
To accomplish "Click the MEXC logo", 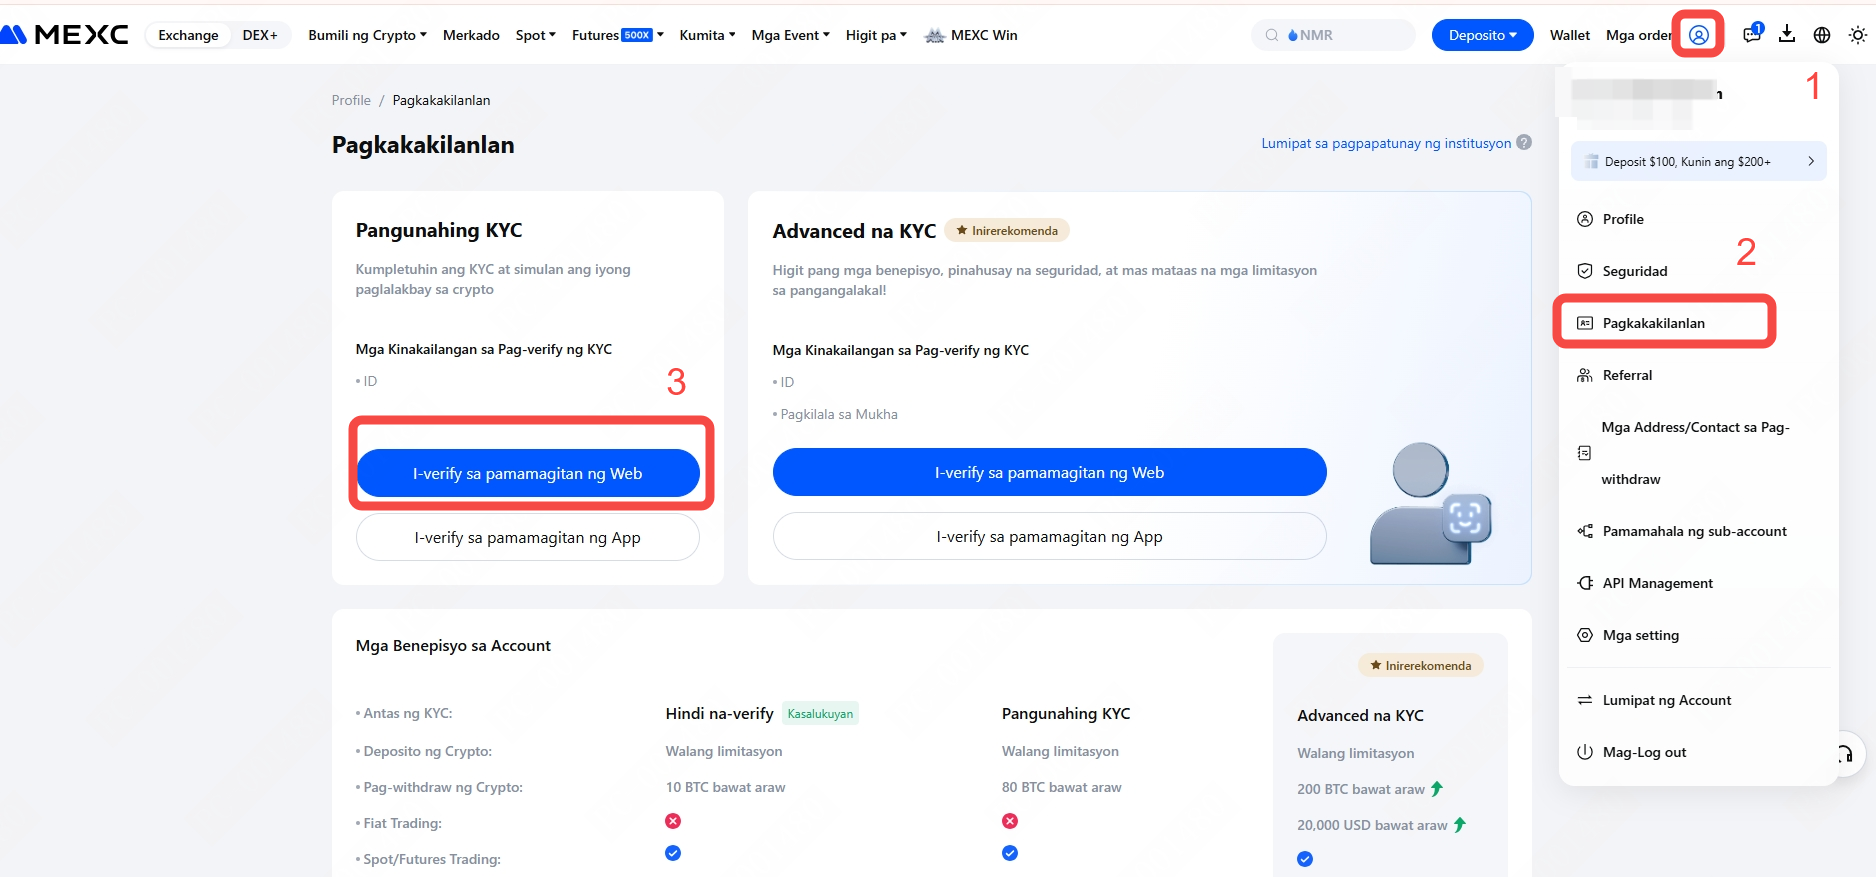I will (x=65, y=35).
